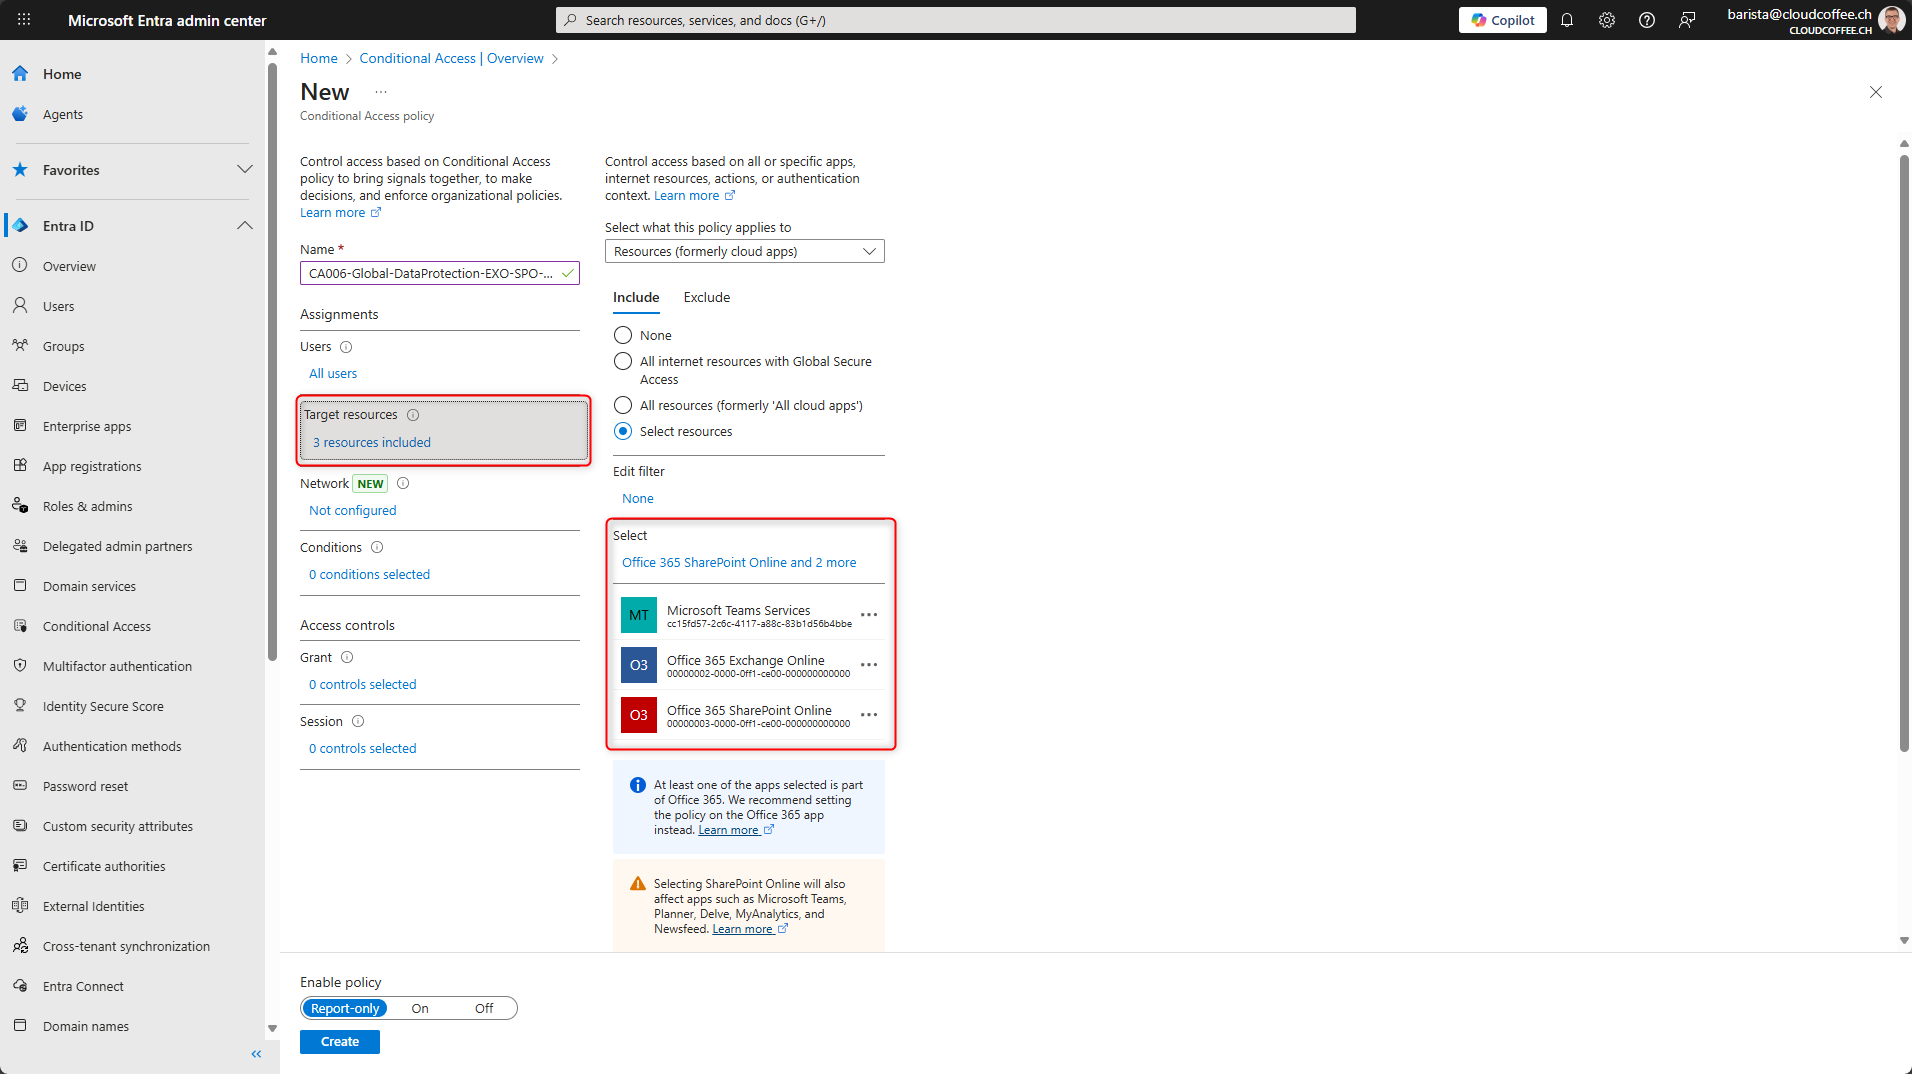Viewport: 1912px width, 1074px height.
Task: Click the info icon next to Session
Action: tap(358, 721)
